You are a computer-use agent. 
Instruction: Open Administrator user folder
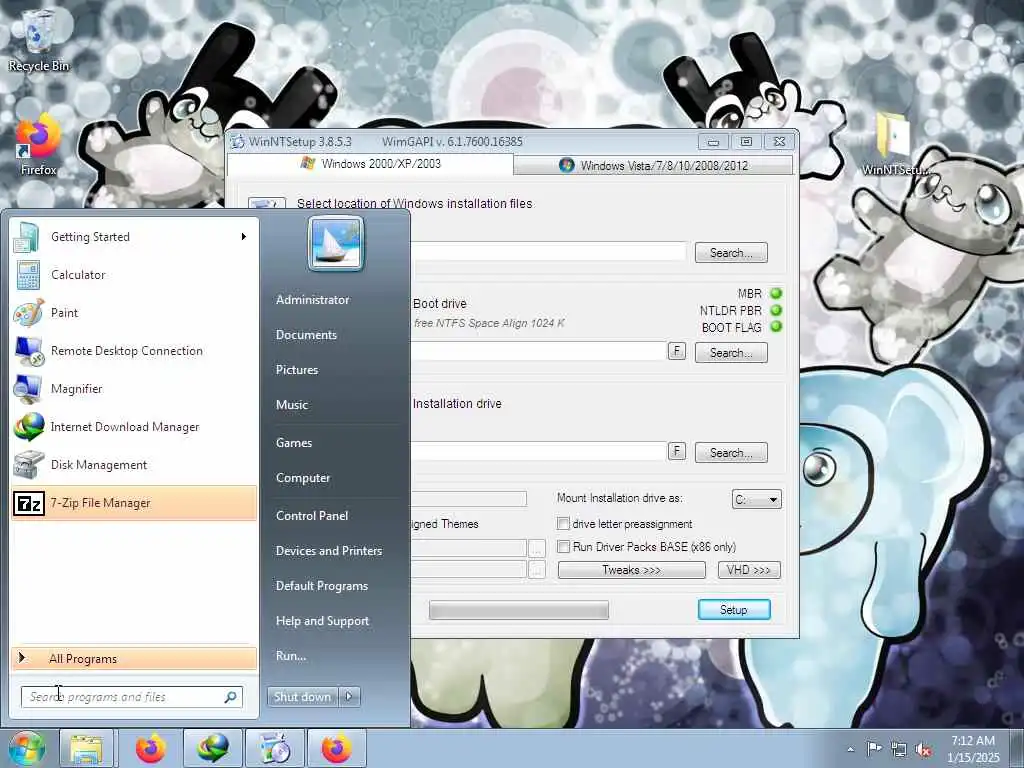[312, 300]
